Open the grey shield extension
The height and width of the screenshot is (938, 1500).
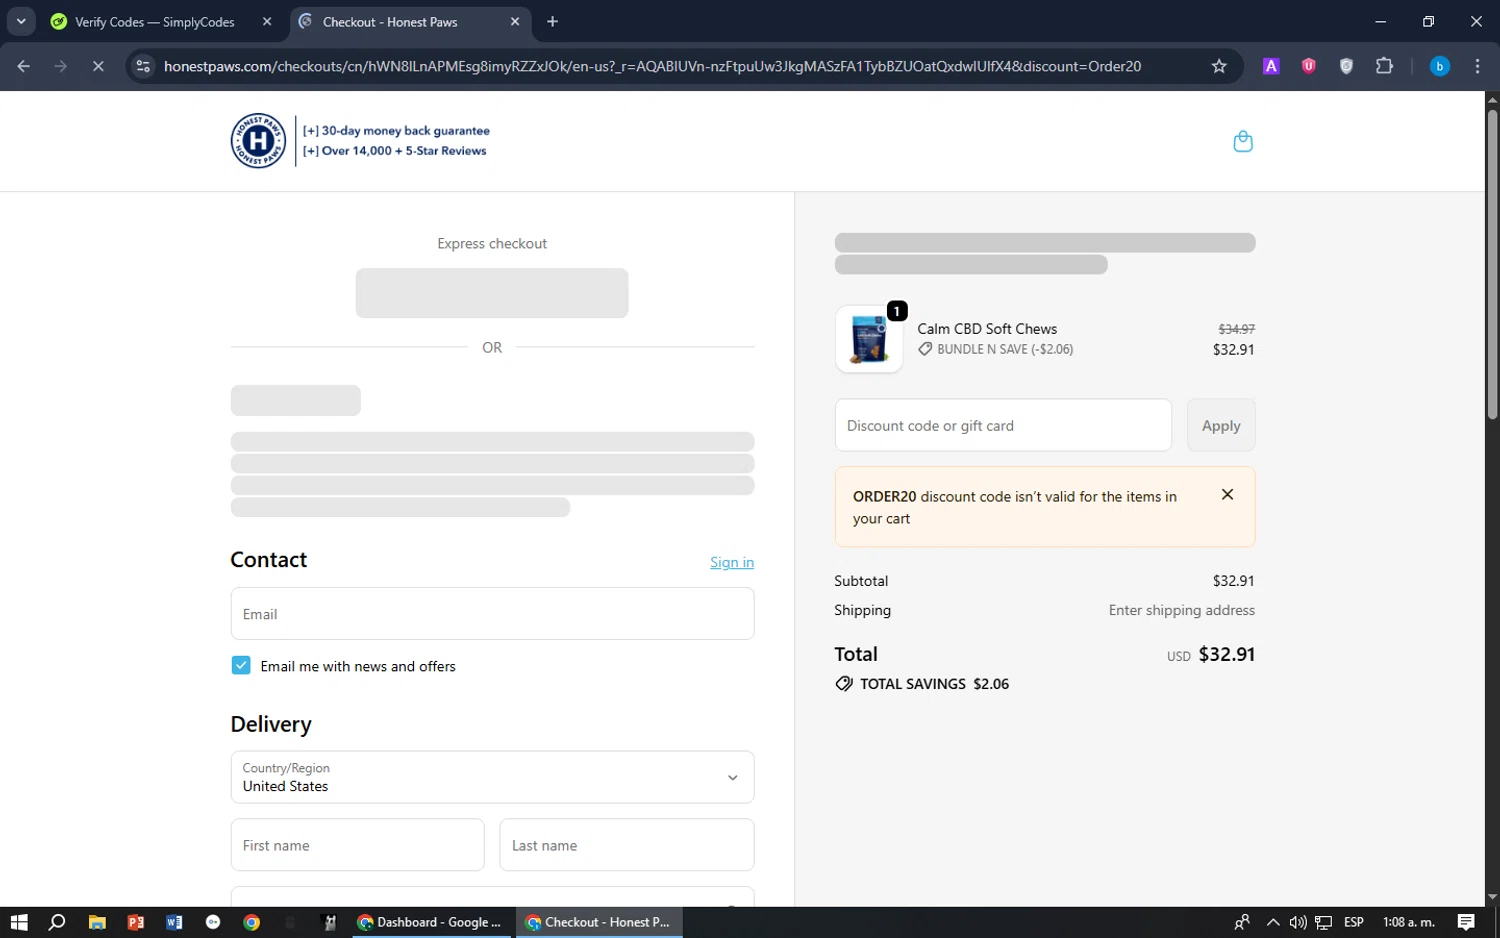pos(1346,66)
